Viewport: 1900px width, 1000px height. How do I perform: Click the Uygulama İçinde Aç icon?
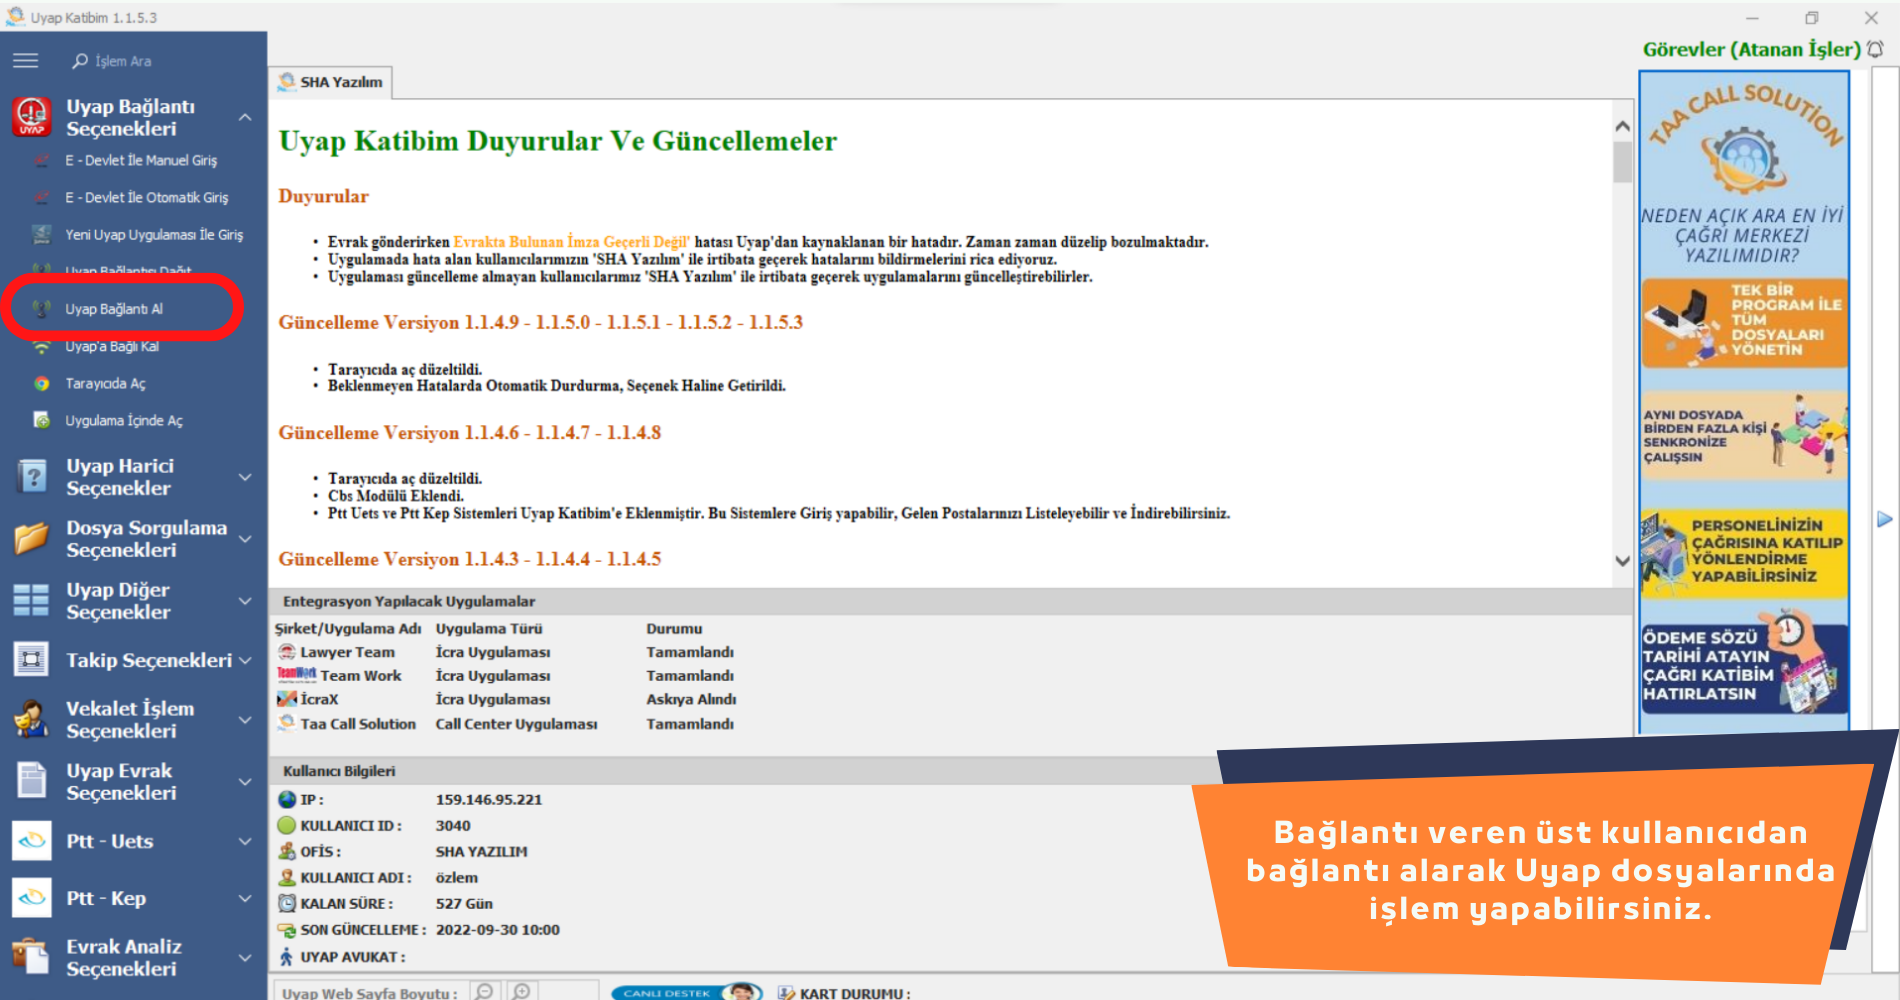click(42, 420)
